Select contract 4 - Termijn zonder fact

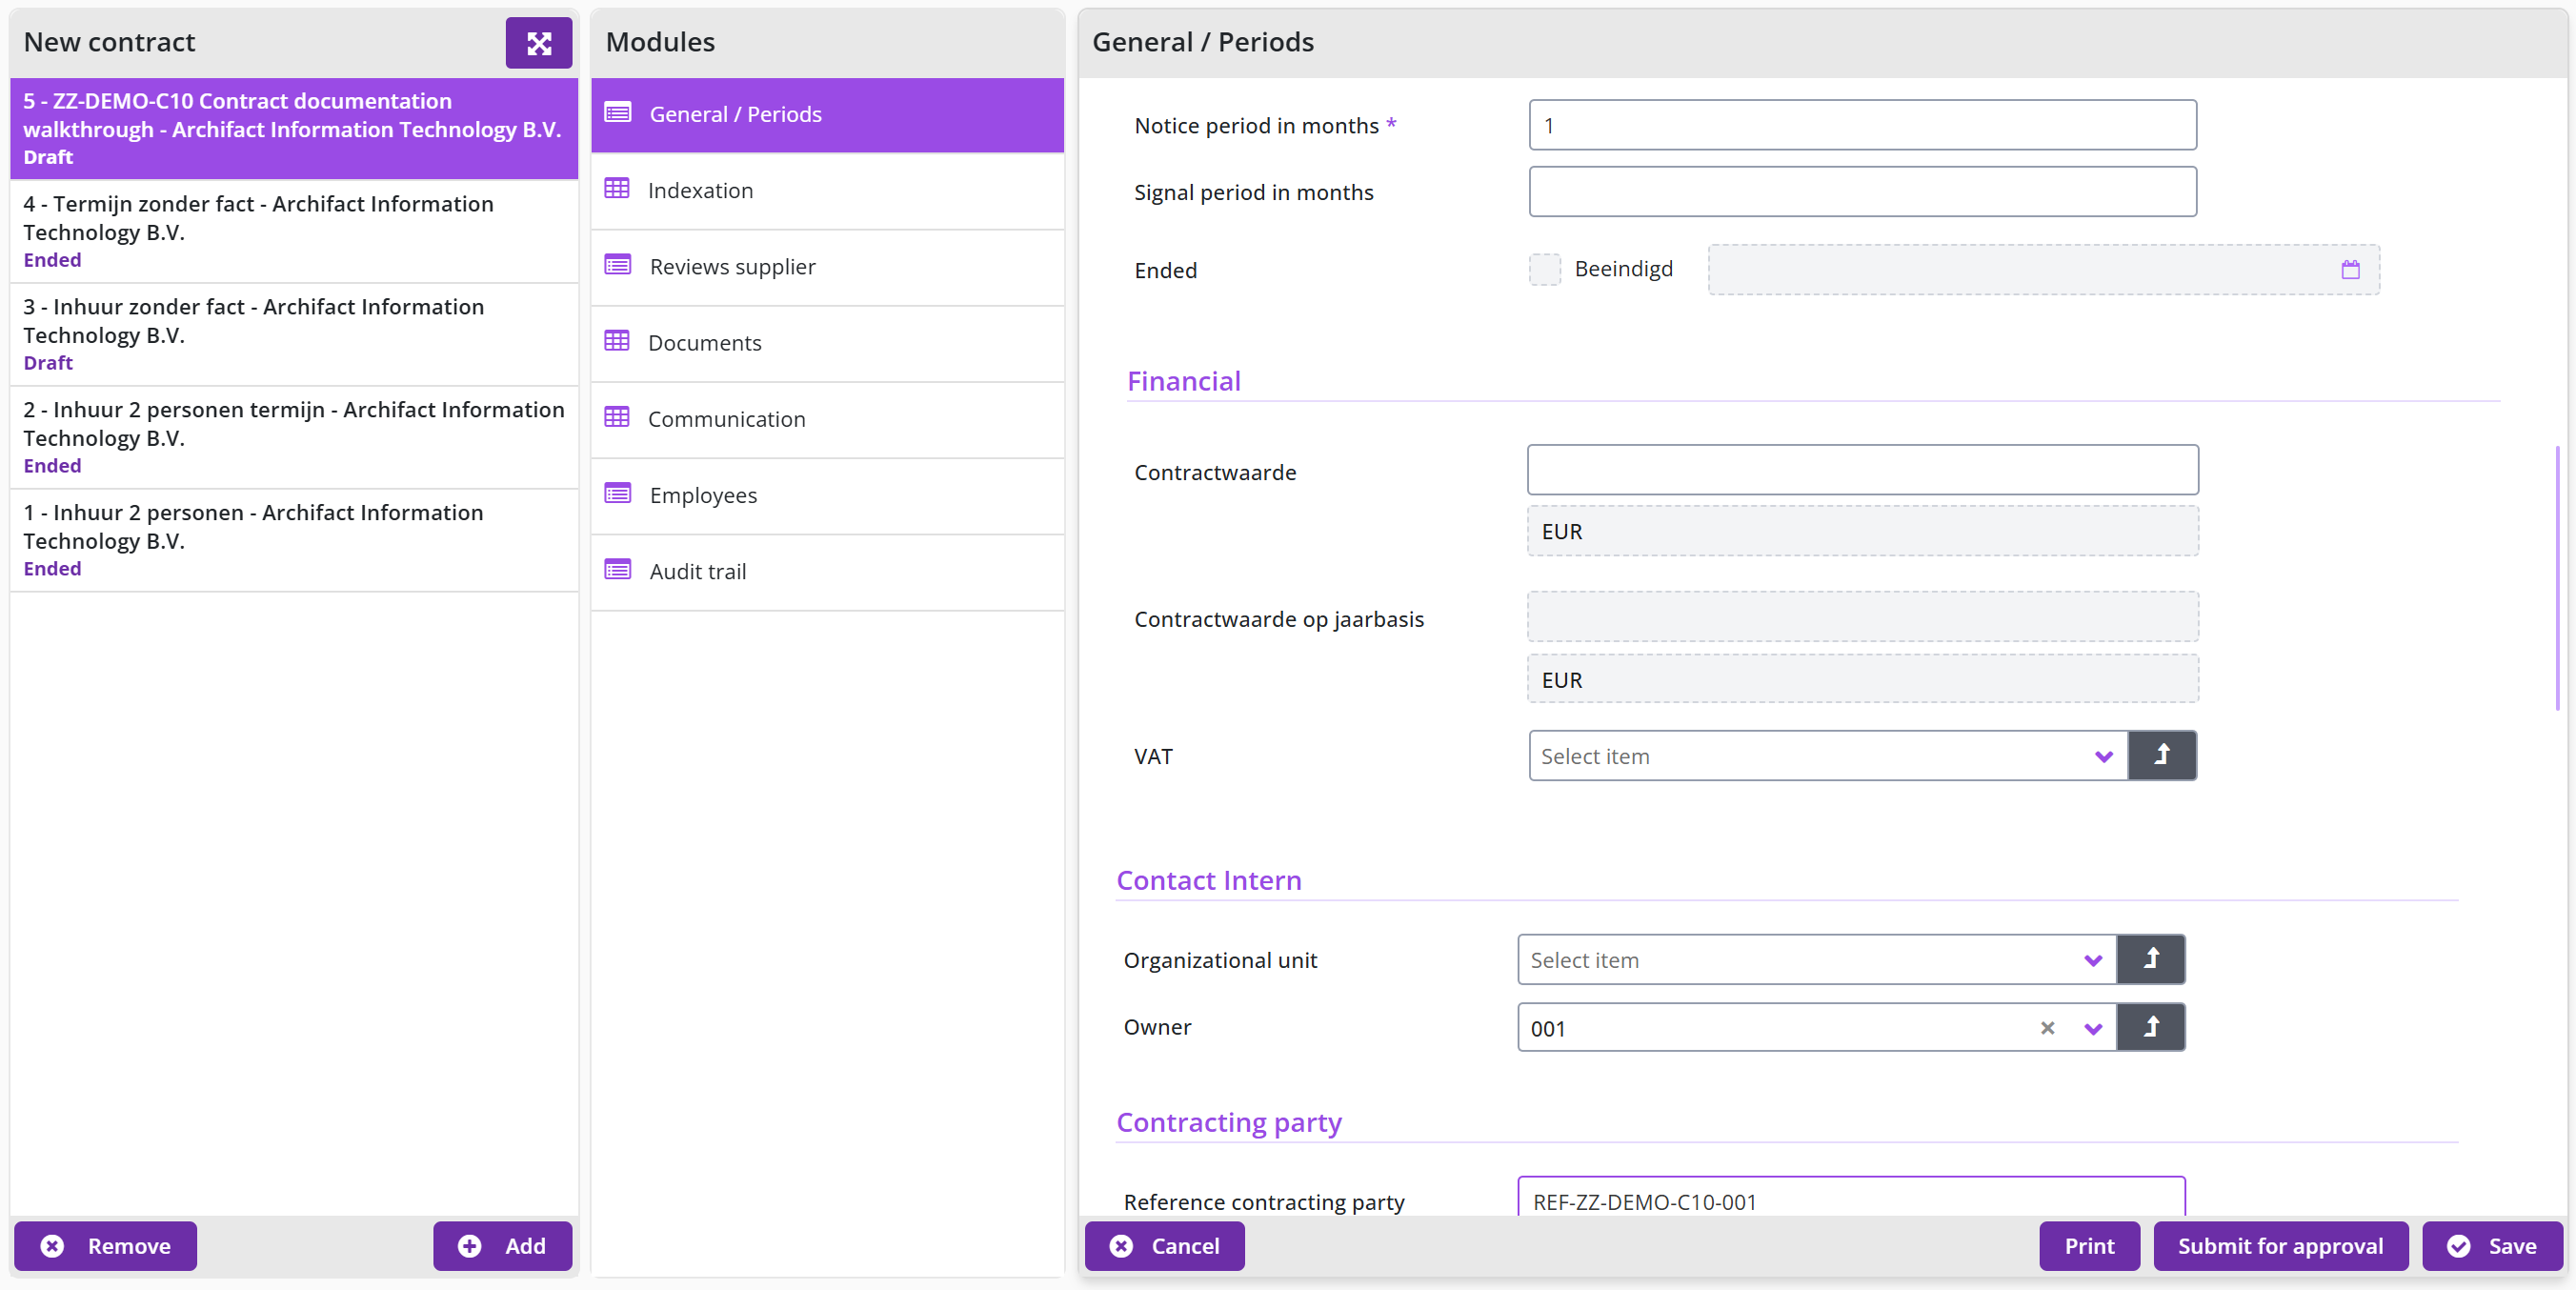coord(294,231)
